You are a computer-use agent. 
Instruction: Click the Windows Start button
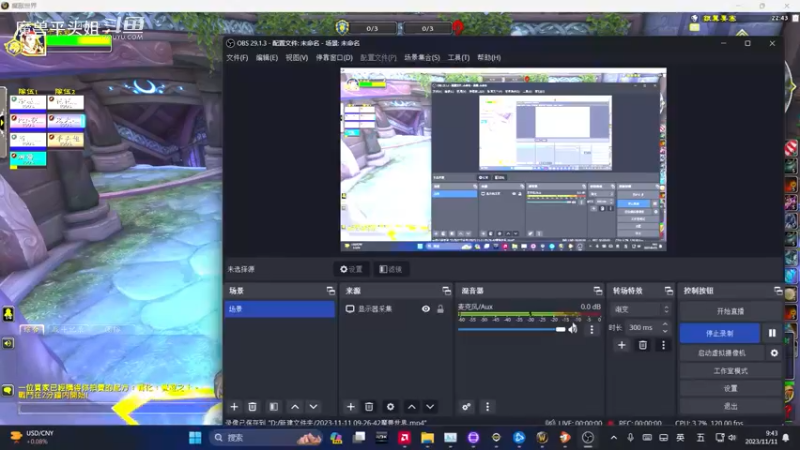[195, 438]
